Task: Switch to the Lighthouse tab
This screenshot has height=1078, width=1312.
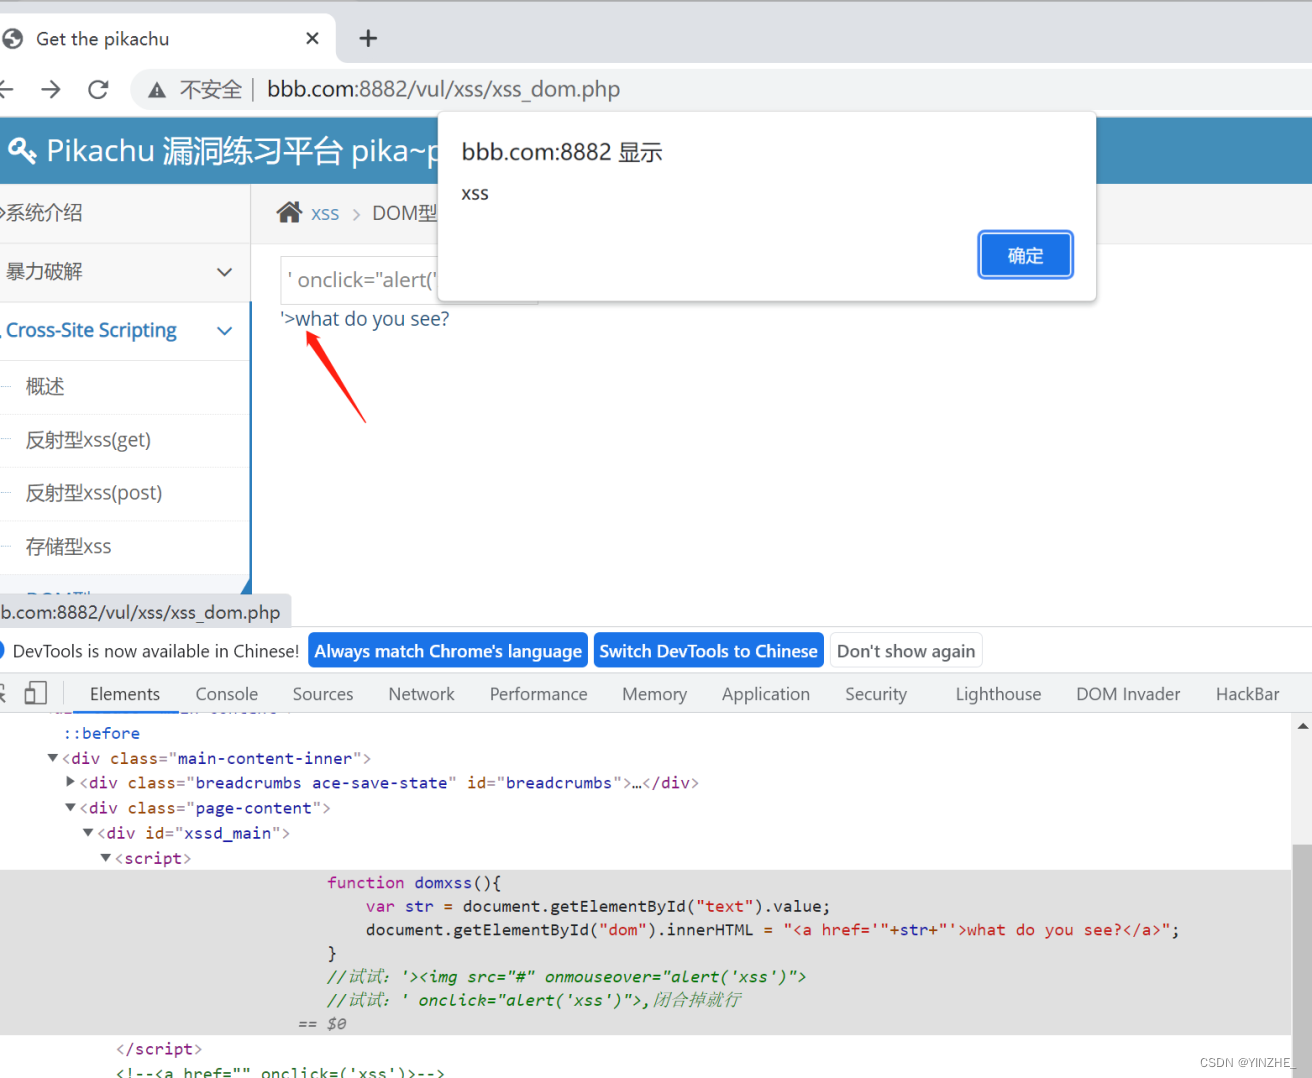Action: (998, 694)
